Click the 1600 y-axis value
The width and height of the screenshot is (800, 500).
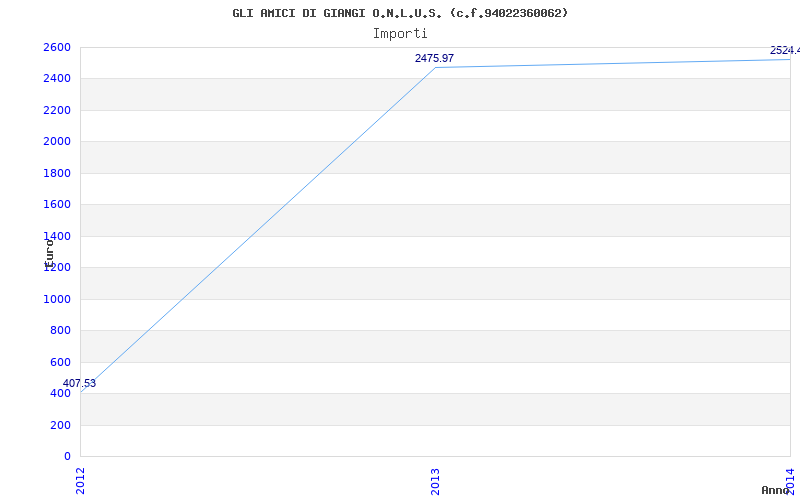click(x=57, y=205)
